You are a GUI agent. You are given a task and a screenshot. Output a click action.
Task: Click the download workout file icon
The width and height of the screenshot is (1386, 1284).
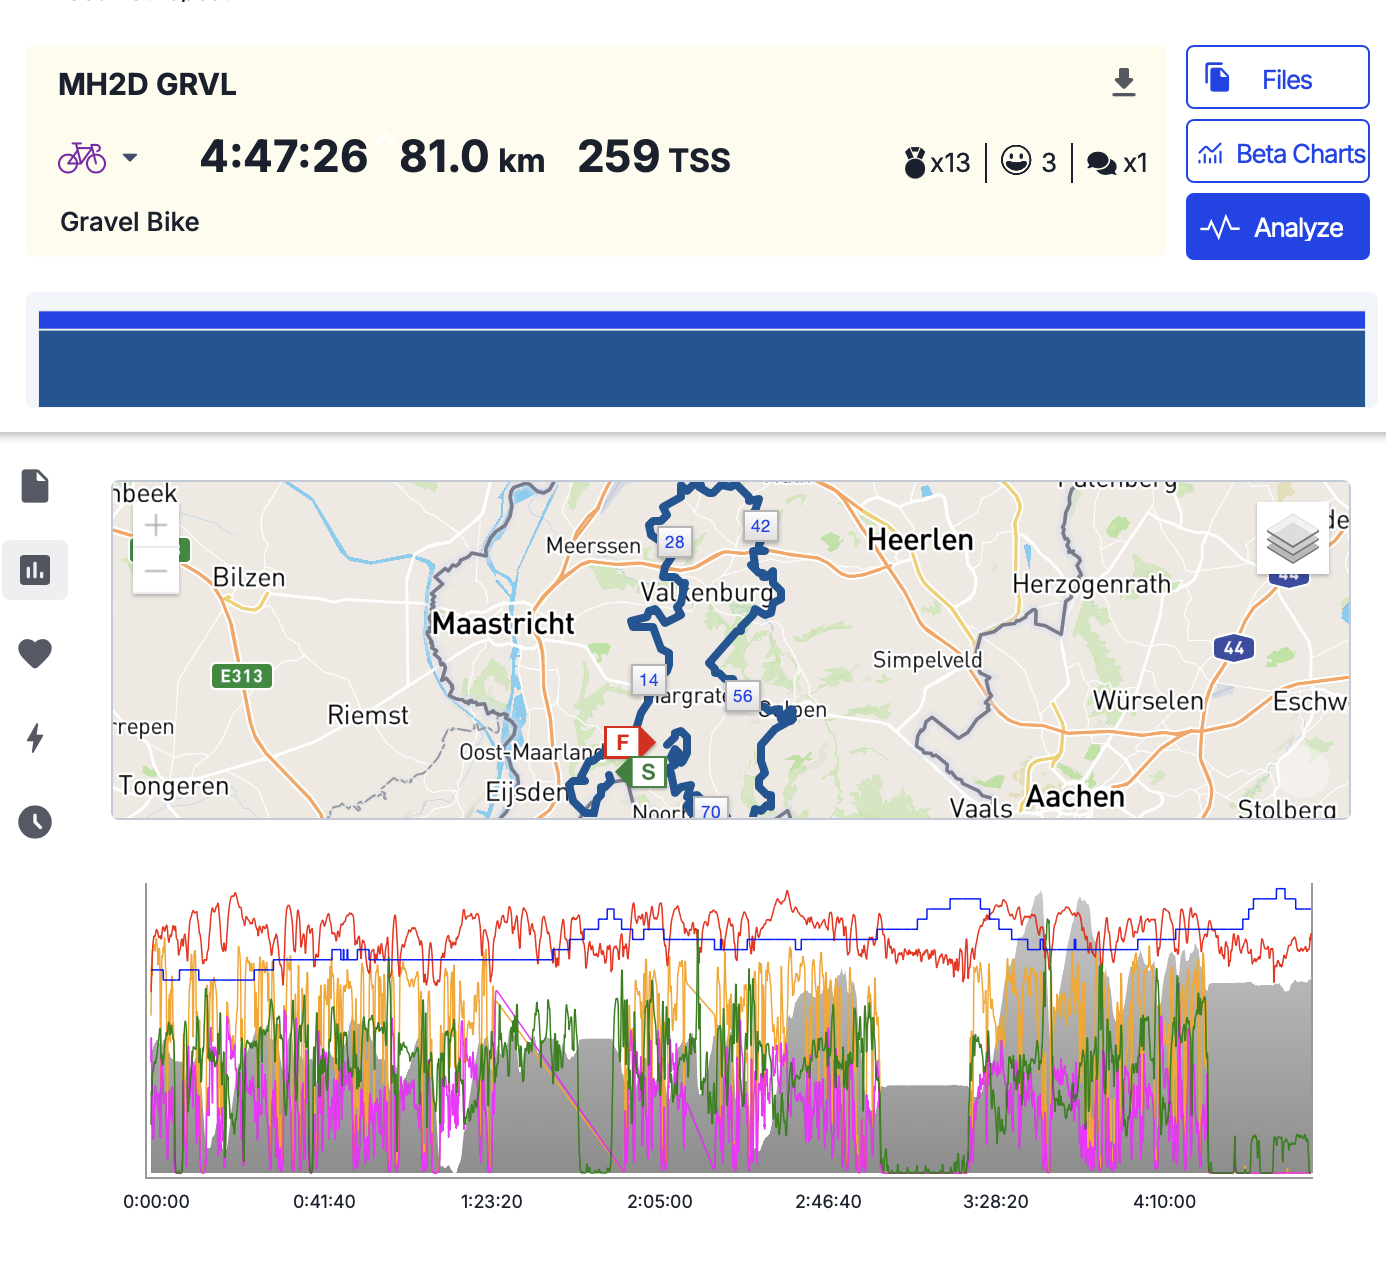pyautogui.click(x=1124, y=82)
